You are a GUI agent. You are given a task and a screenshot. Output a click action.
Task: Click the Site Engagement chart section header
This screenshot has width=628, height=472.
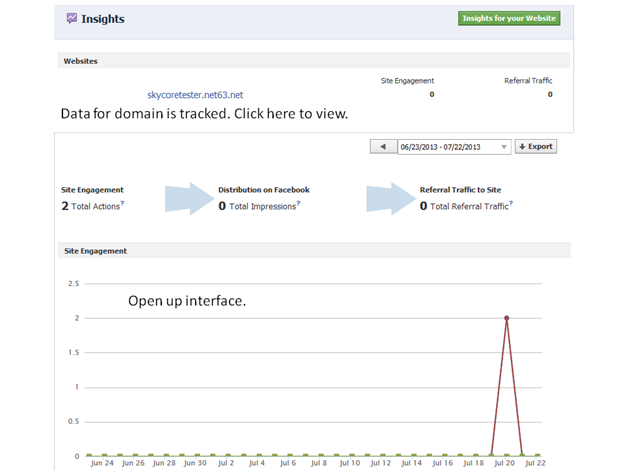tap(314, 251)
